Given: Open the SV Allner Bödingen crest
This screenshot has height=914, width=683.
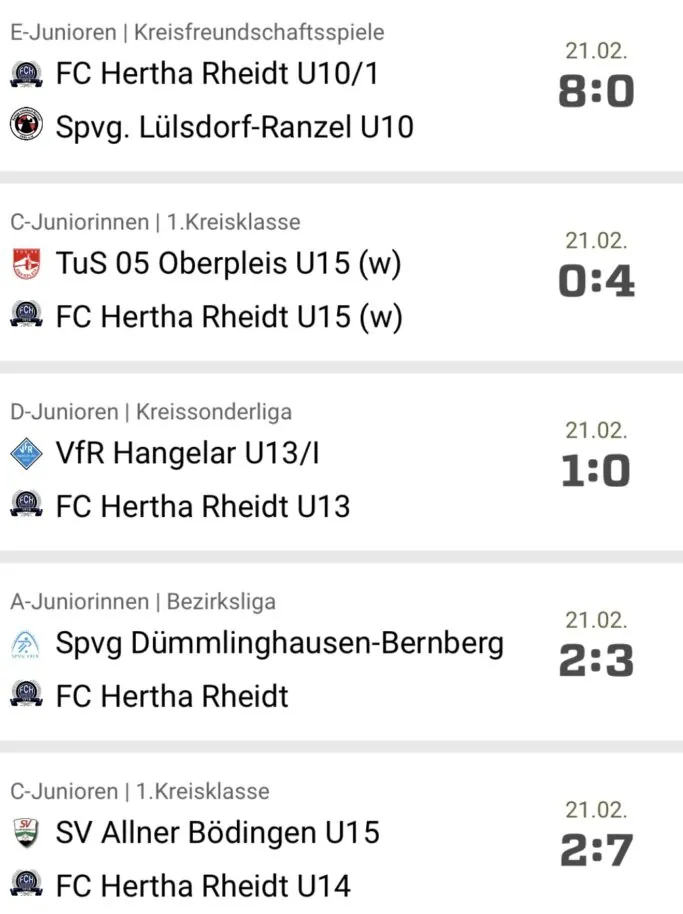Looking at the screenshot, I should 26,833.
